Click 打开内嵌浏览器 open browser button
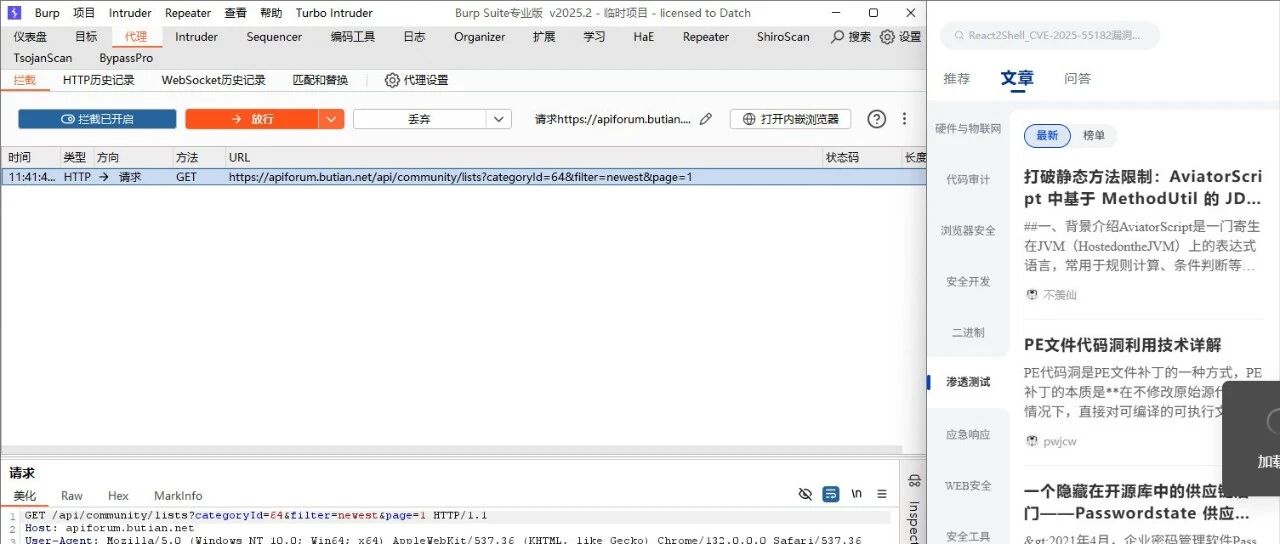The height and width of the screenshot is (544, 1280). pyautogui.click(x=790, y=119)
